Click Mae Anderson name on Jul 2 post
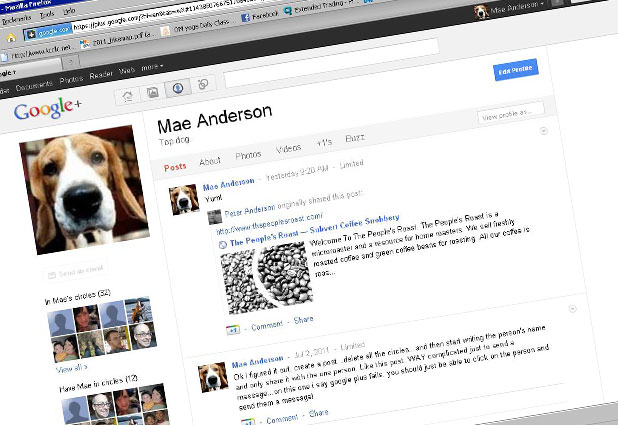The width and height of the screenshot is (618, 425). point(257,362)
